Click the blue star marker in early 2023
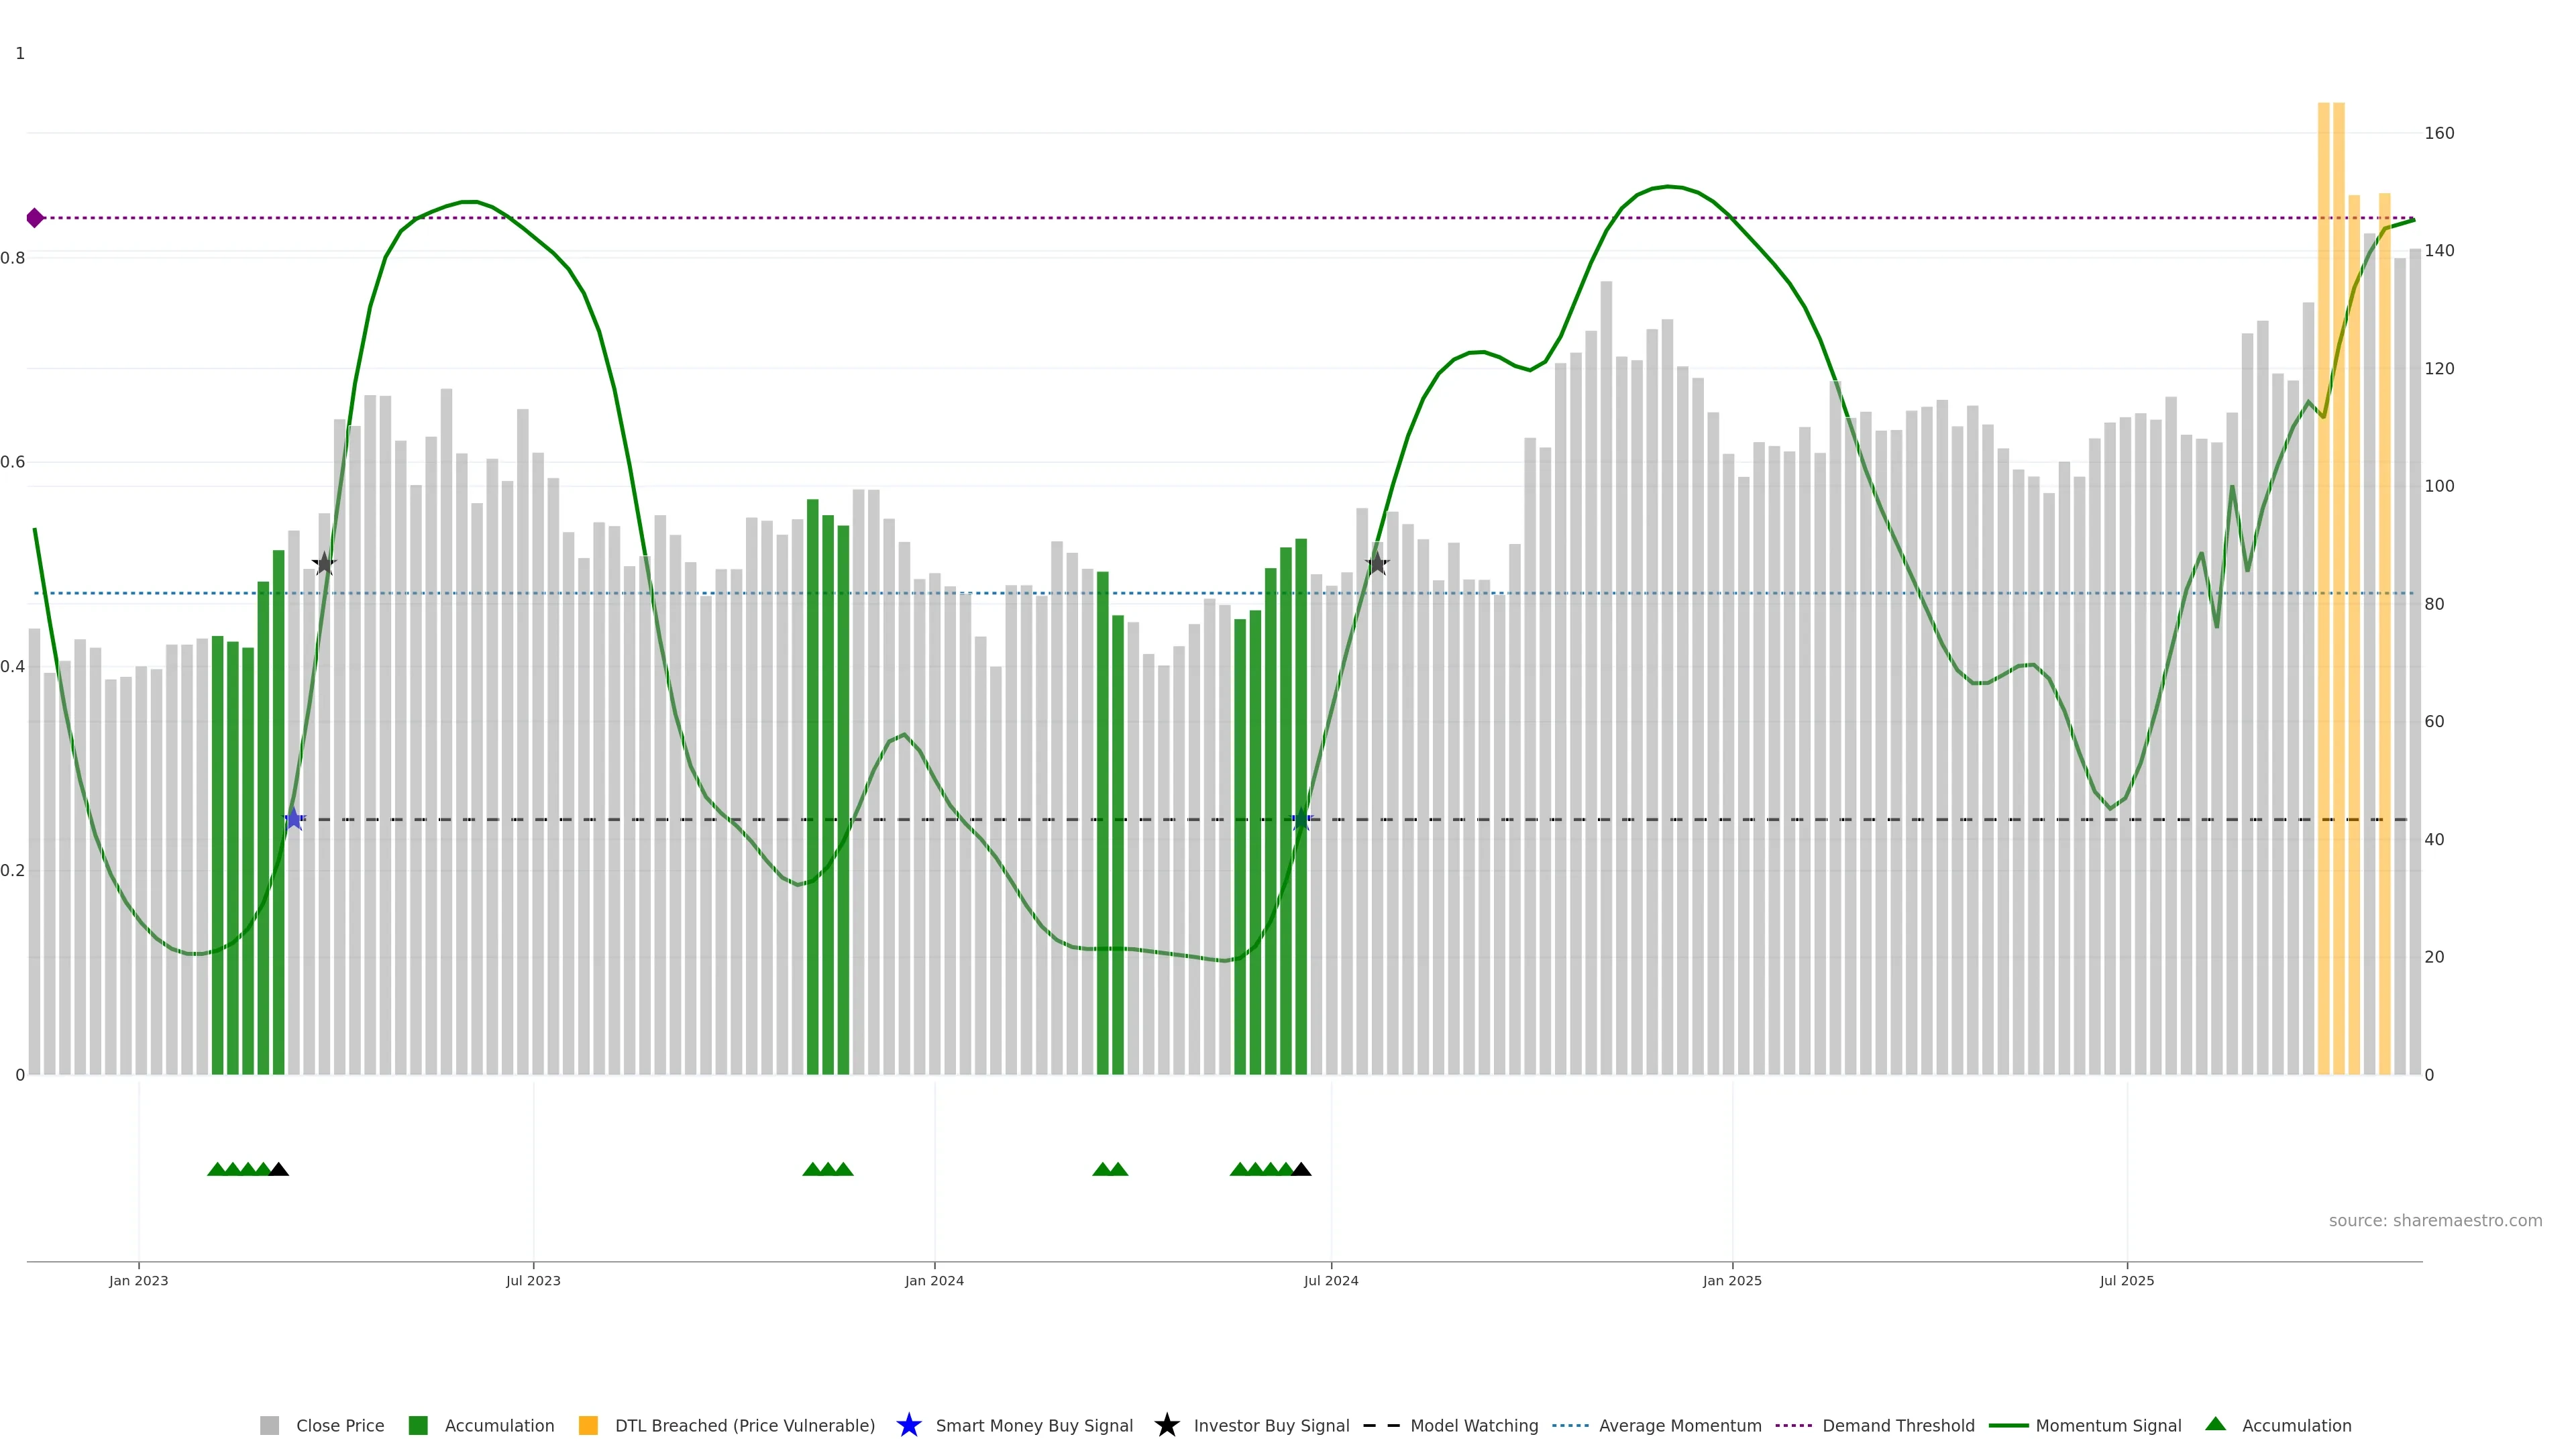Screen dimensions: 2576x1449 (x=293, y=819)
